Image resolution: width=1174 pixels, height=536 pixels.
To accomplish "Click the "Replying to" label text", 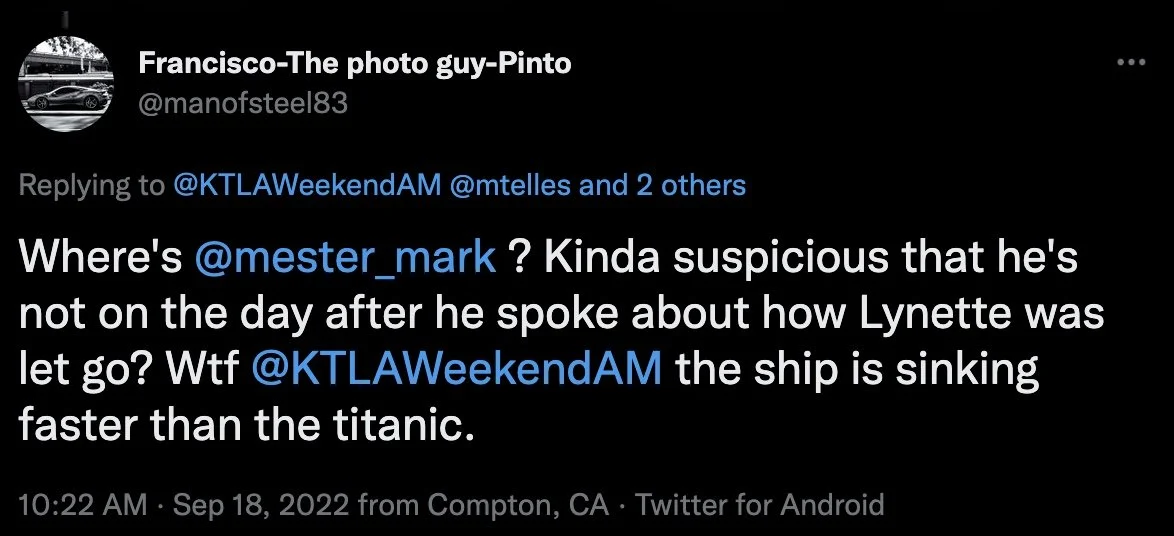I will pos(89,185).
